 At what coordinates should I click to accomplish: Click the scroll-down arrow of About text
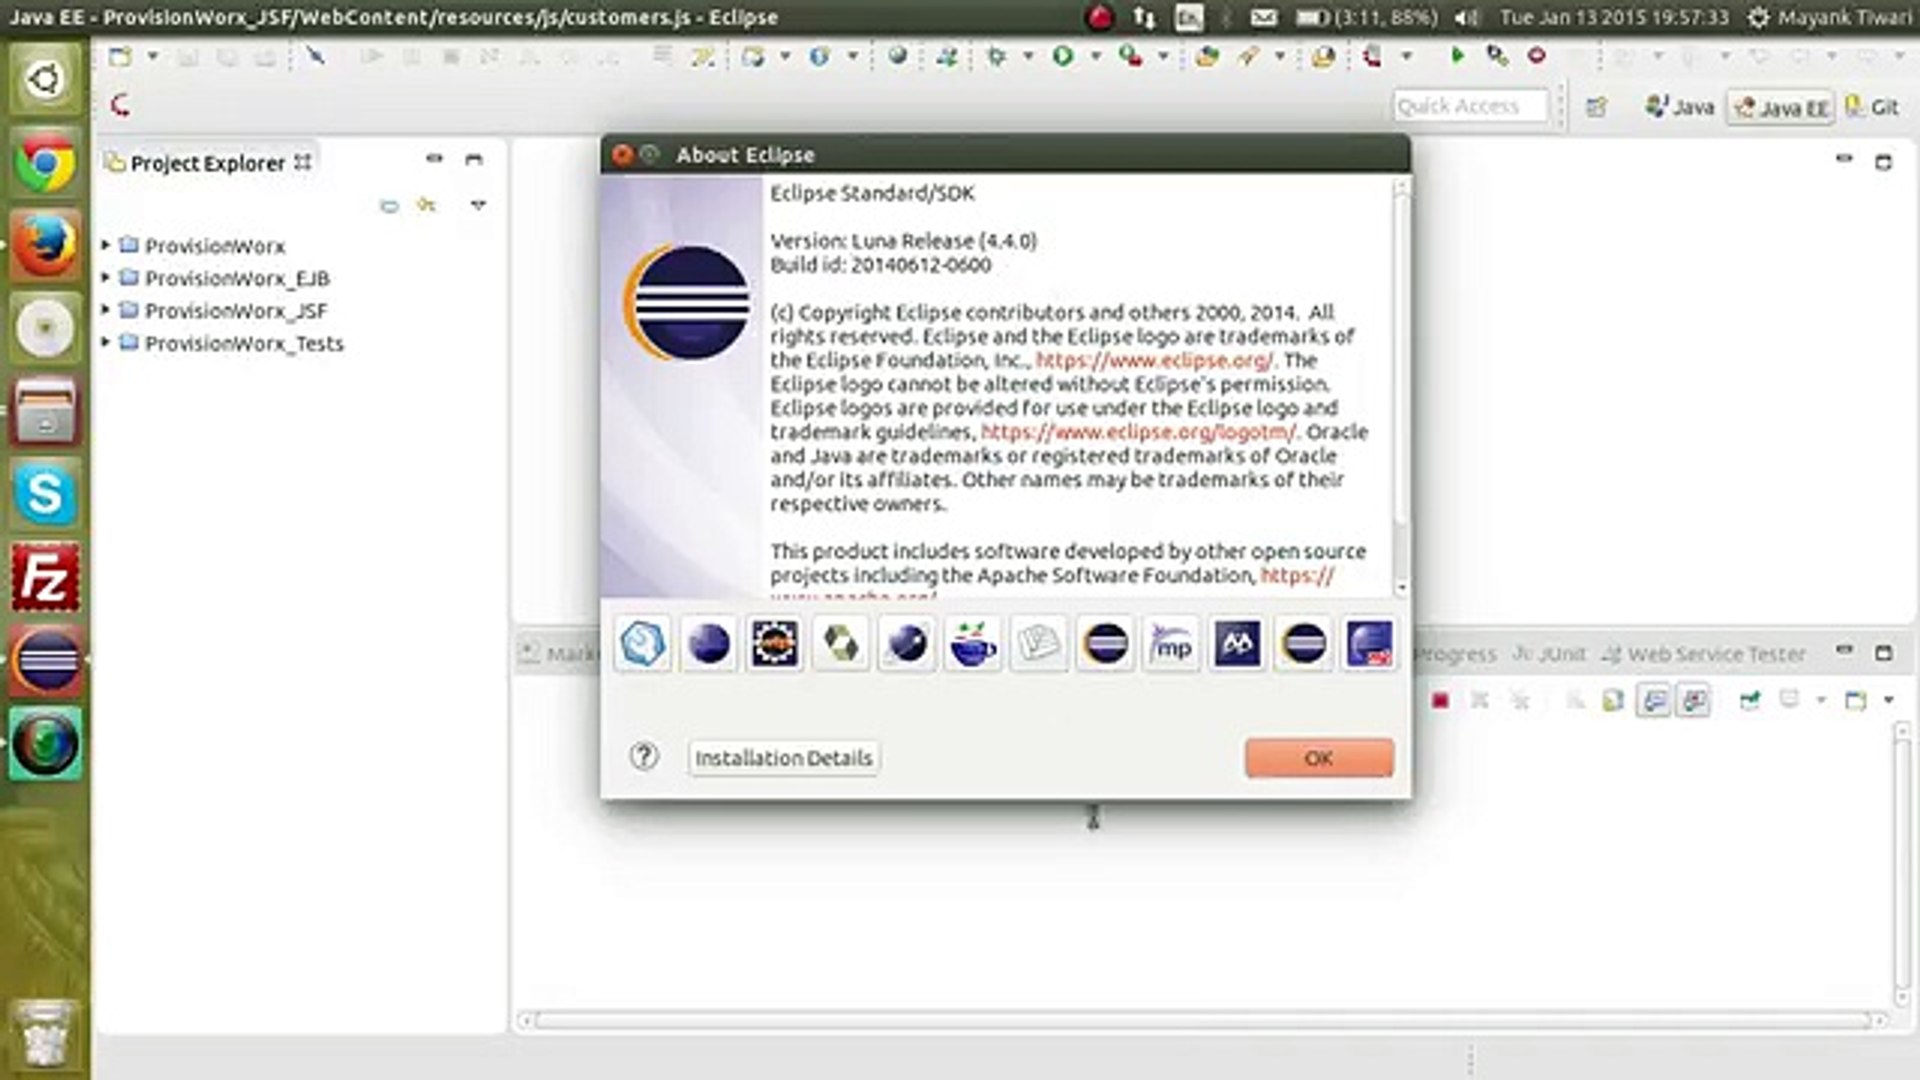pyautogui.click(x=1401, y=588)
